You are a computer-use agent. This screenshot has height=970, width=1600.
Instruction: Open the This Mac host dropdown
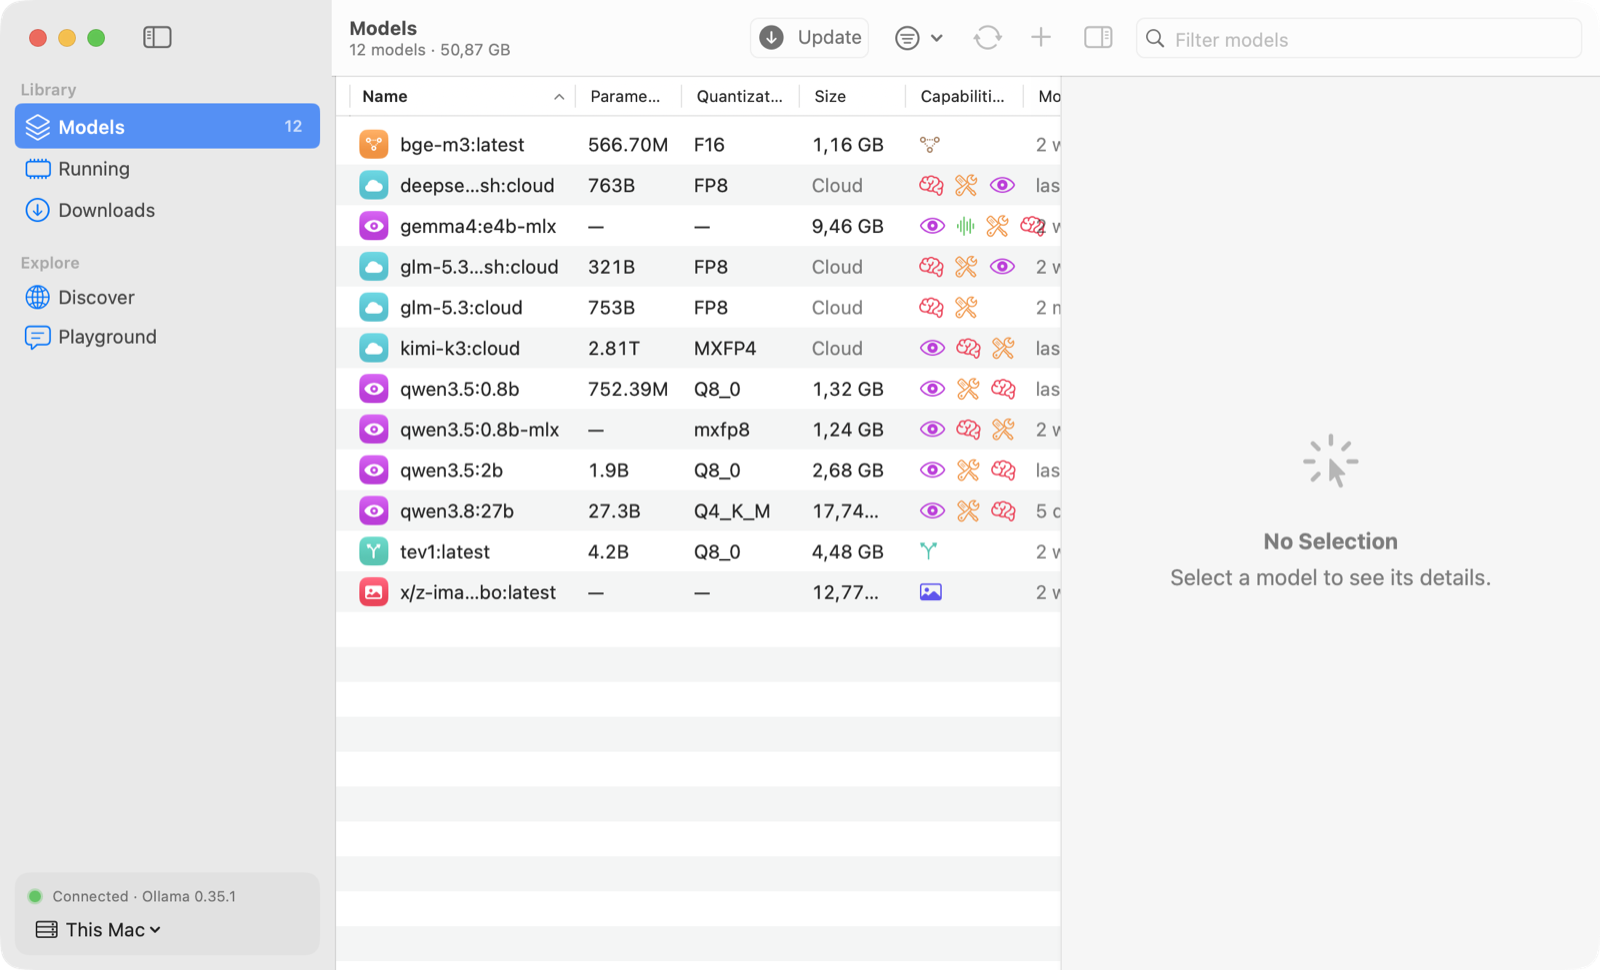tap(98, 930)
